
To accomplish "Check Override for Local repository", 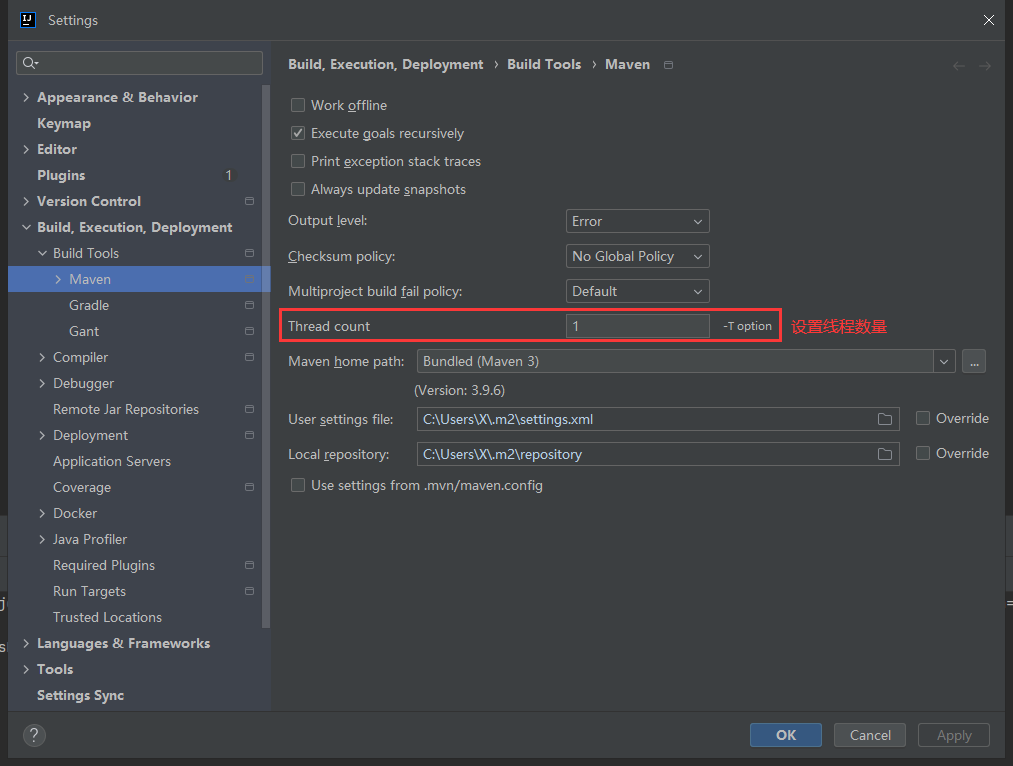I will point(923,453).
